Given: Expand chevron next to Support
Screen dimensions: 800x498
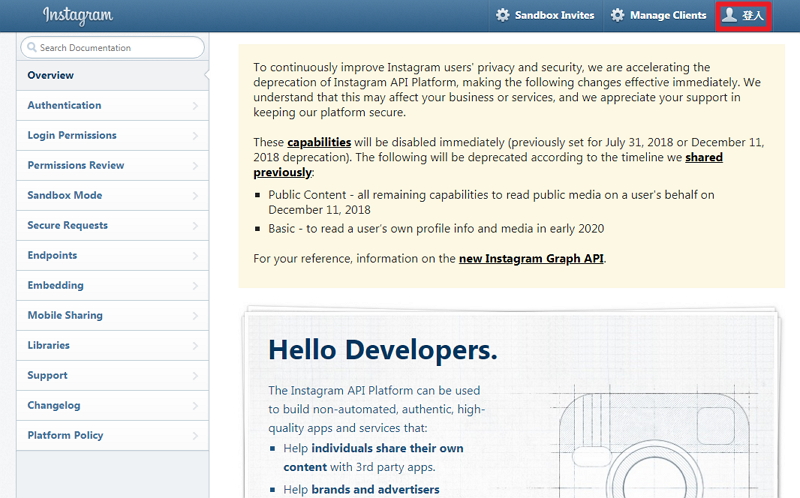Looking at the screenshot, I should tap(195, 376).
